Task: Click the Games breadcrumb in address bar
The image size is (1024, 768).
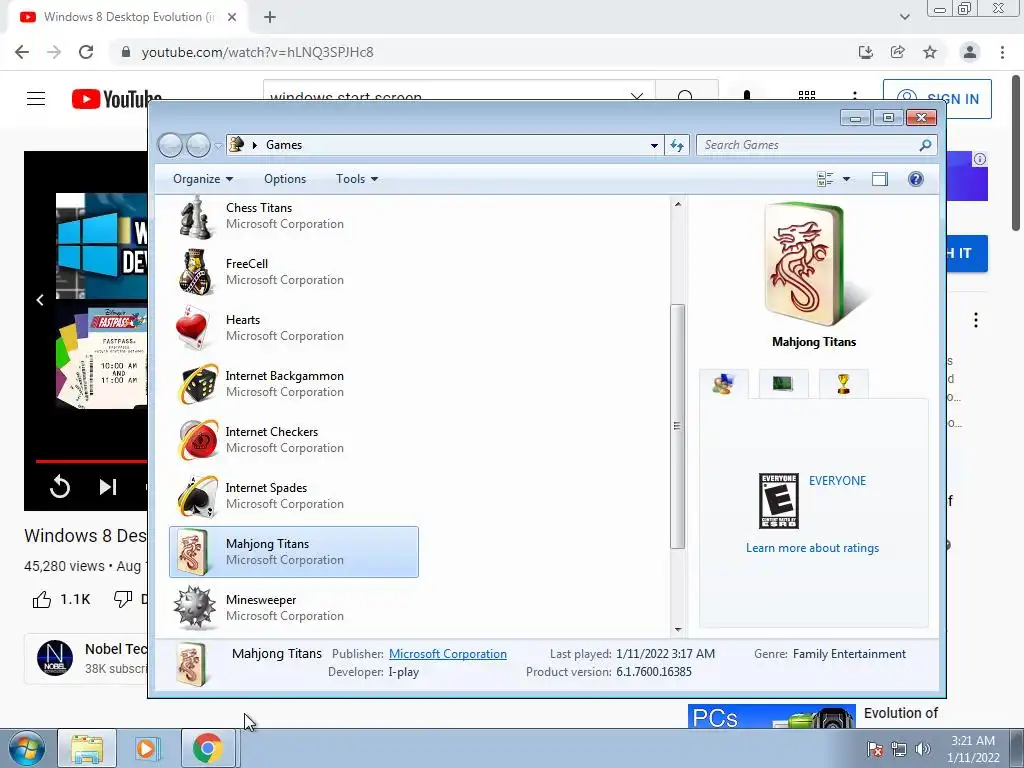Action: 283,145
